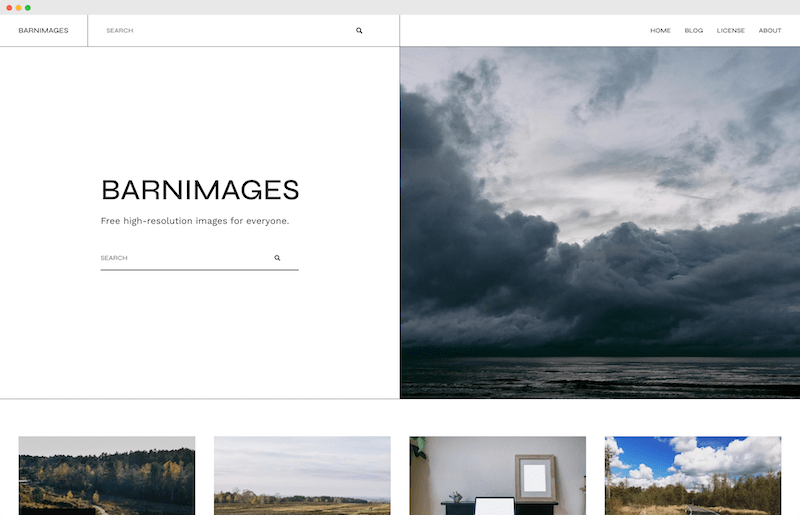Minimize the window with the yellow button
Image resolution: width=800 pixels, height=515 pixels.
click(x=18, y=7)
